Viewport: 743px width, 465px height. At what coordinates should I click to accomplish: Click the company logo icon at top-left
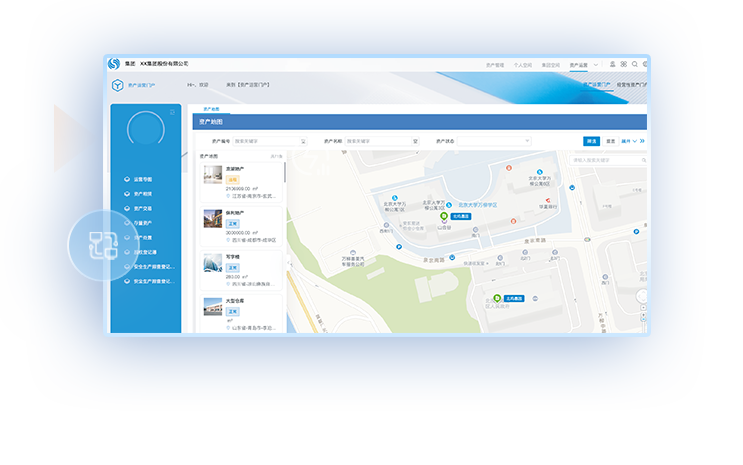(x=113, y=64)
